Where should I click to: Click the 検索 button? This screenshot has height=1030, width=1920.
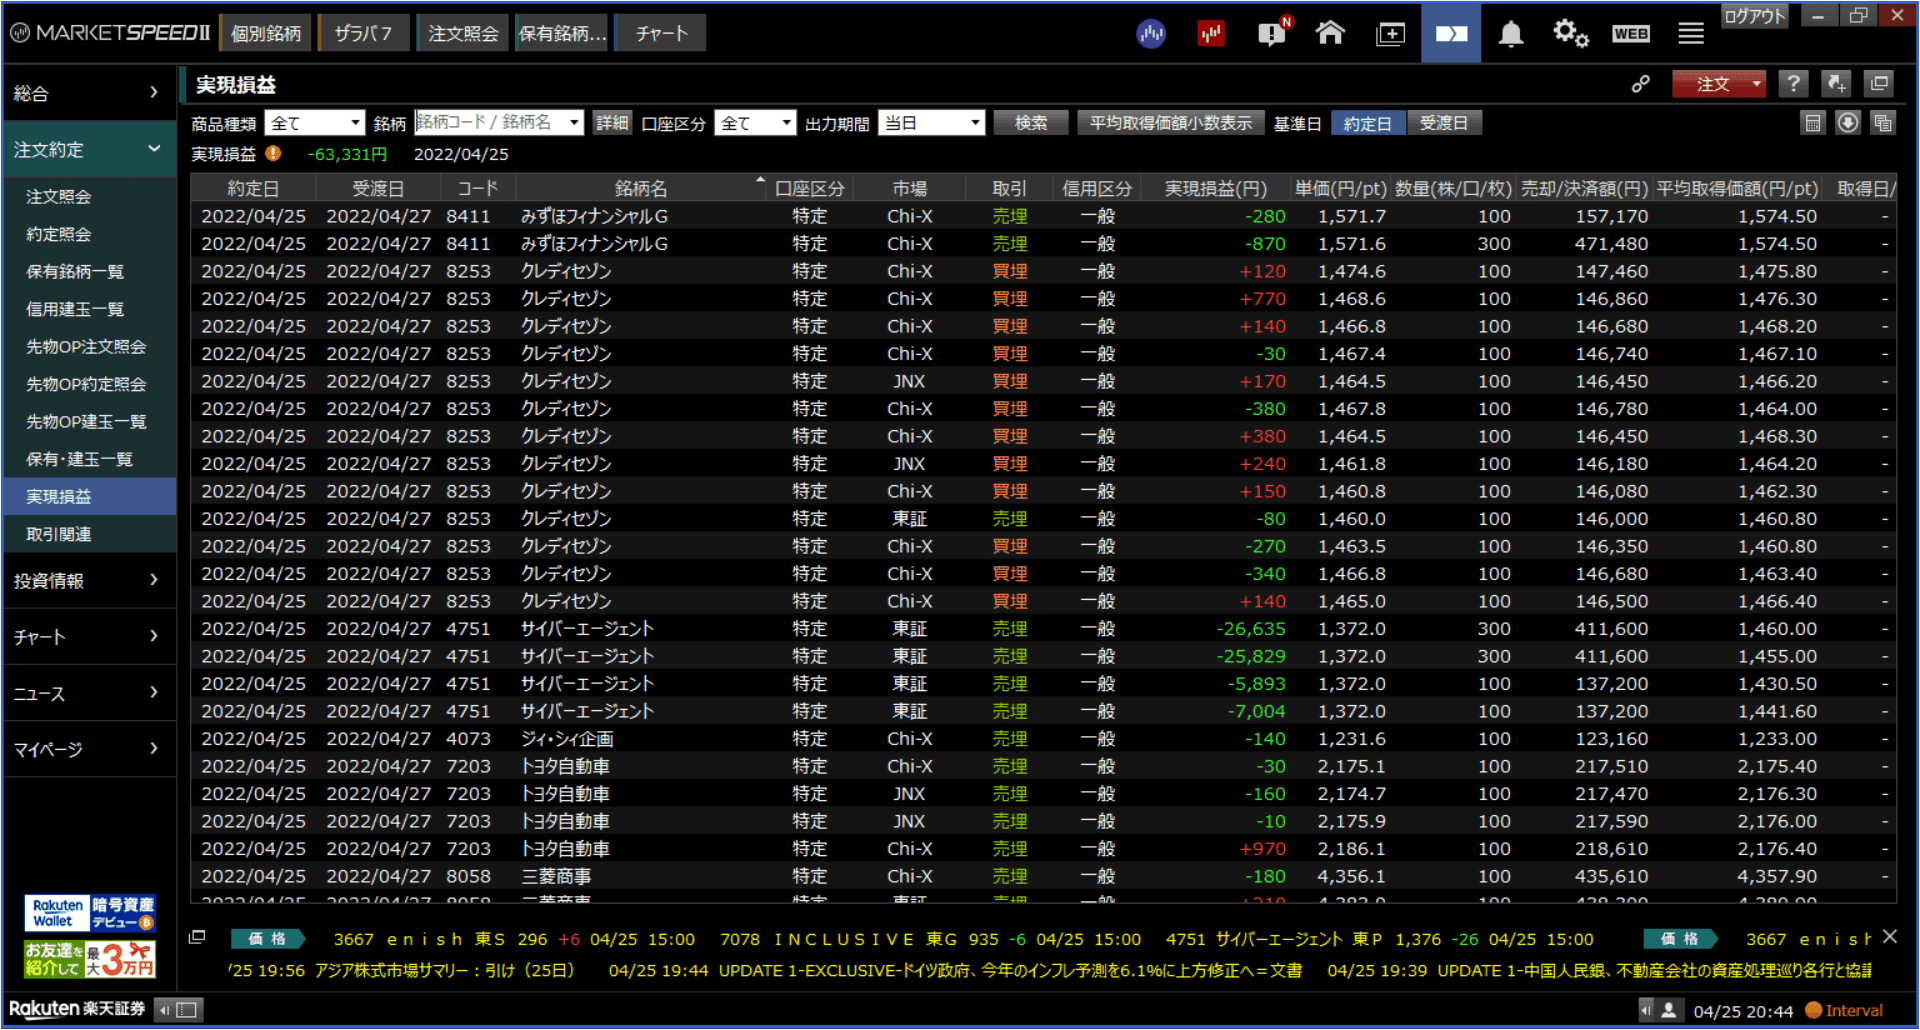(1031, 123)
